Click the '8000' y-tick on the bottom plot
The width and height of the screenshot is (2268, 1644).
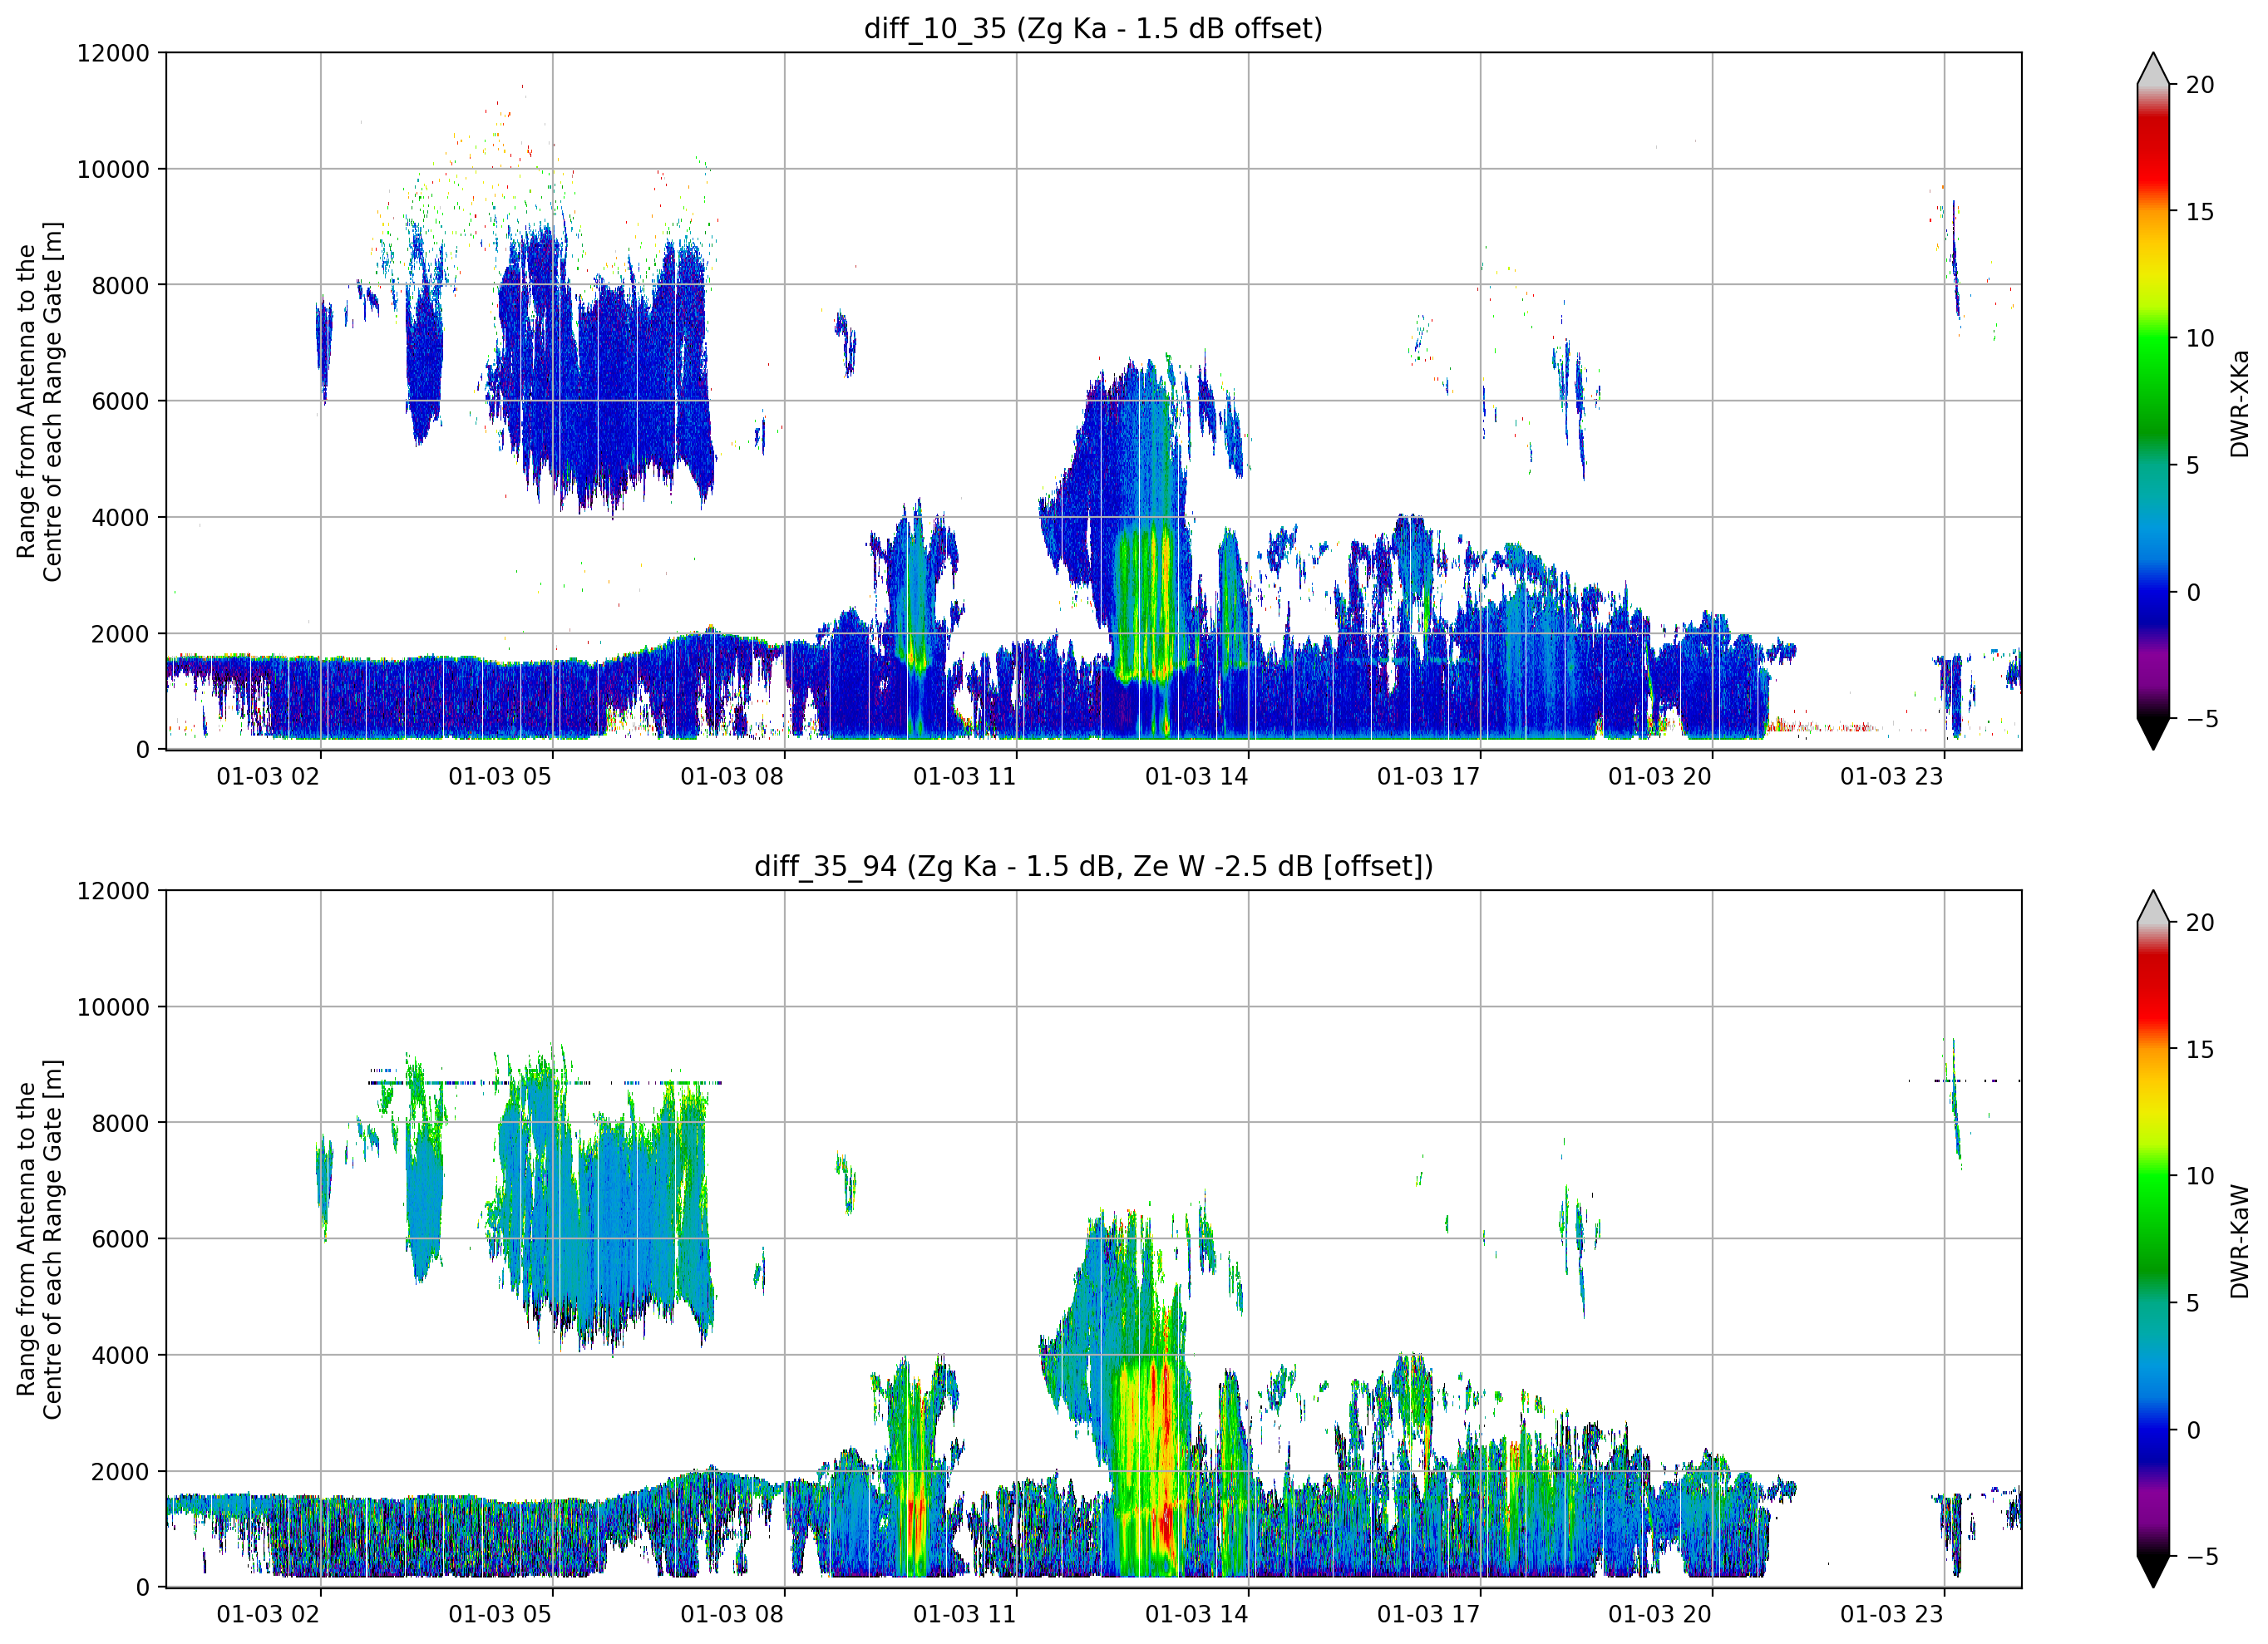[x=120, y=1123]
